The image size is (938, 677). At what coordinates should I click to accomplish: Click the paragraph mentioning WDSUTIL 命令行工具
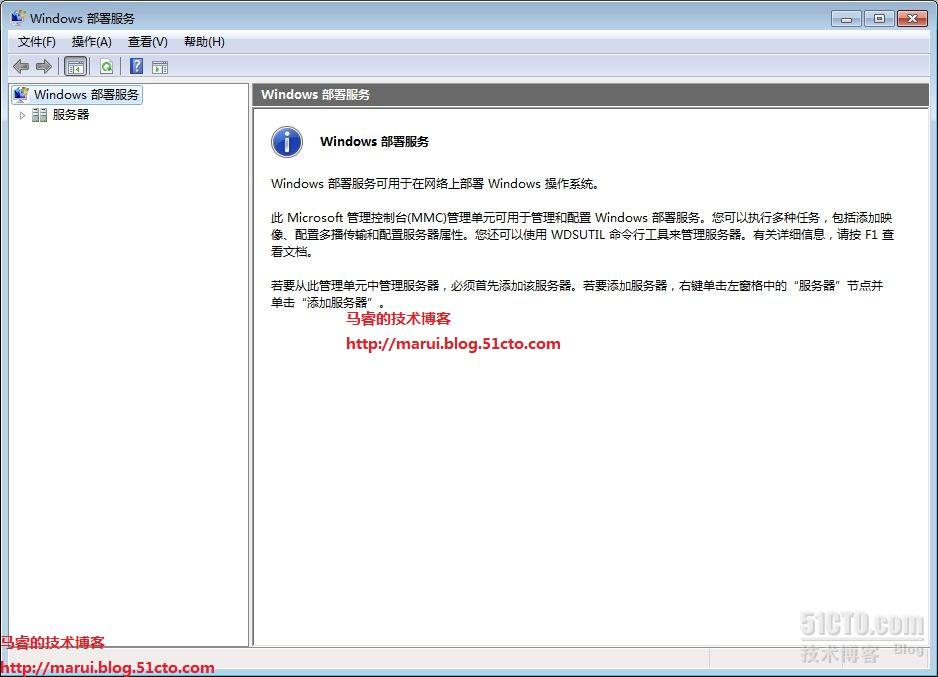pyautogui.click(x=582, y=234)
